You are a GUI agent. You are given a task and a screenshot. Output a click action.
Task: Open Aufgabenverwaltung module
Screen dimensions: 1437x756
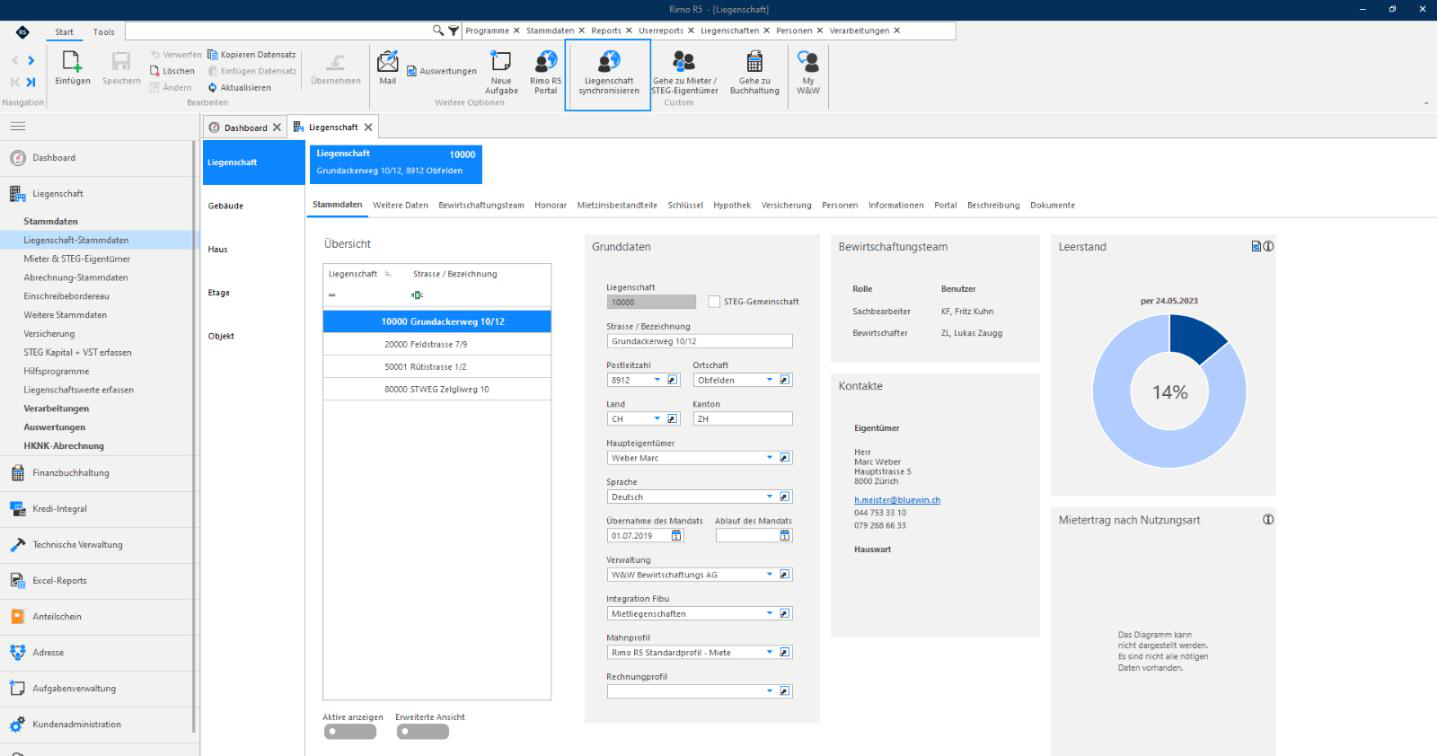click(74, 688)
